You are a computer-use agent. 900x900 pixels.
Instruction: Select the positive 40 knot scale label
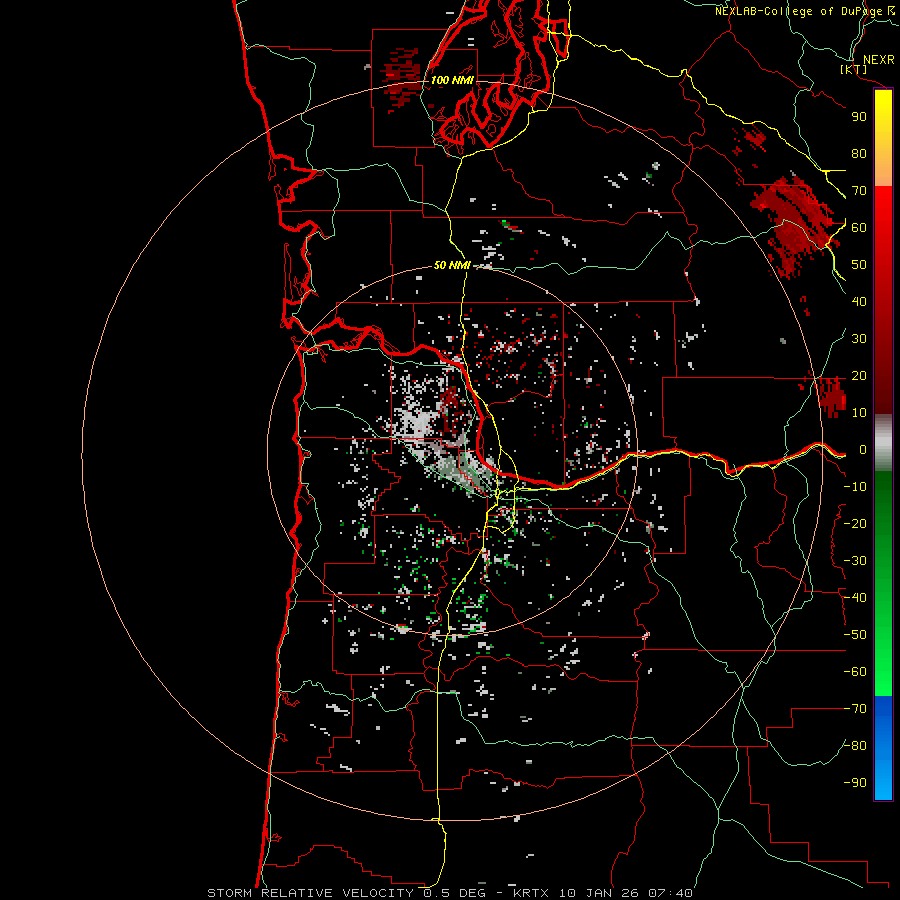click(x=859, y=301)
